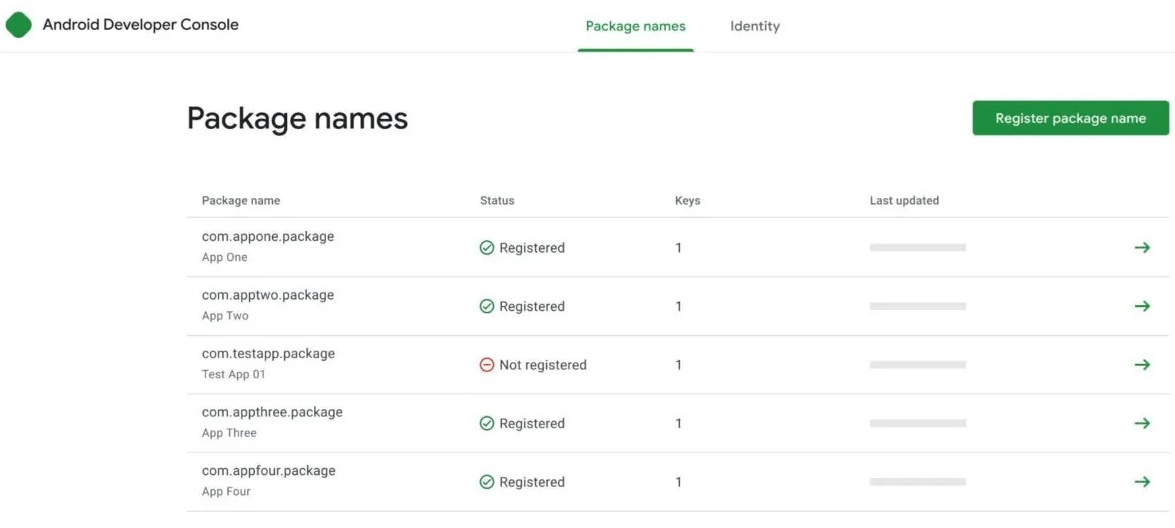Click Android Developer Console title text
Image resolution: width=1175 pixels, height=528 pixels.
click(140, 25)
